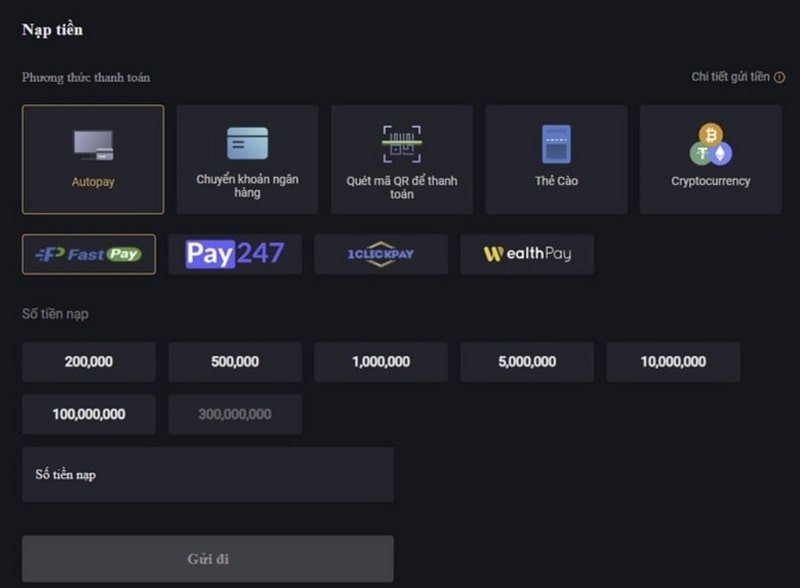
Task: Choose the Pay247 provider
Action: (235, 254)
